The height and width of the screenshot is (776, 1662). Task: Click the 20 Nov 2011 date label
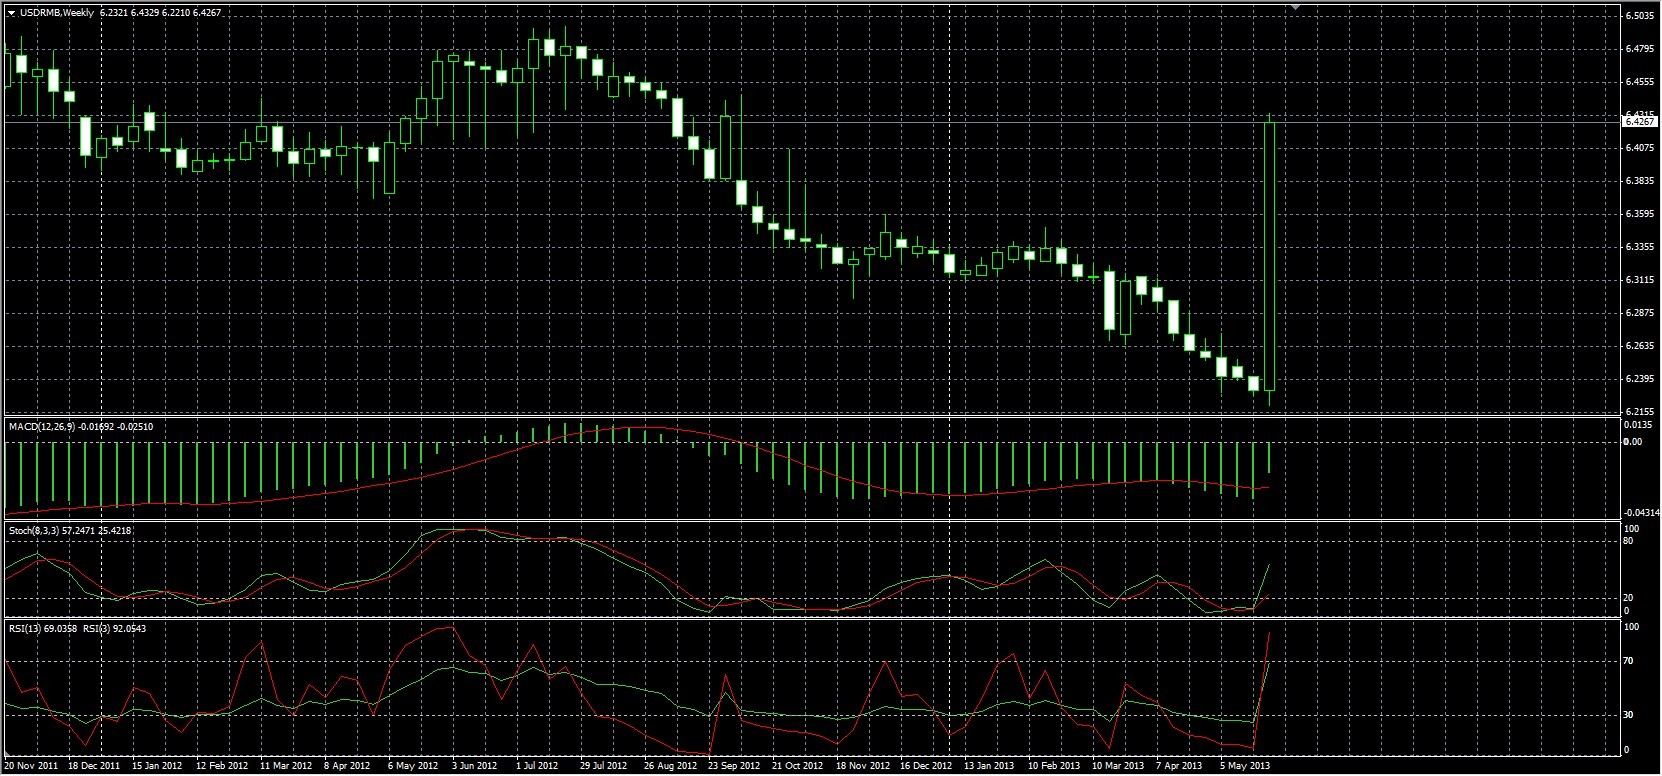(30, 766)
